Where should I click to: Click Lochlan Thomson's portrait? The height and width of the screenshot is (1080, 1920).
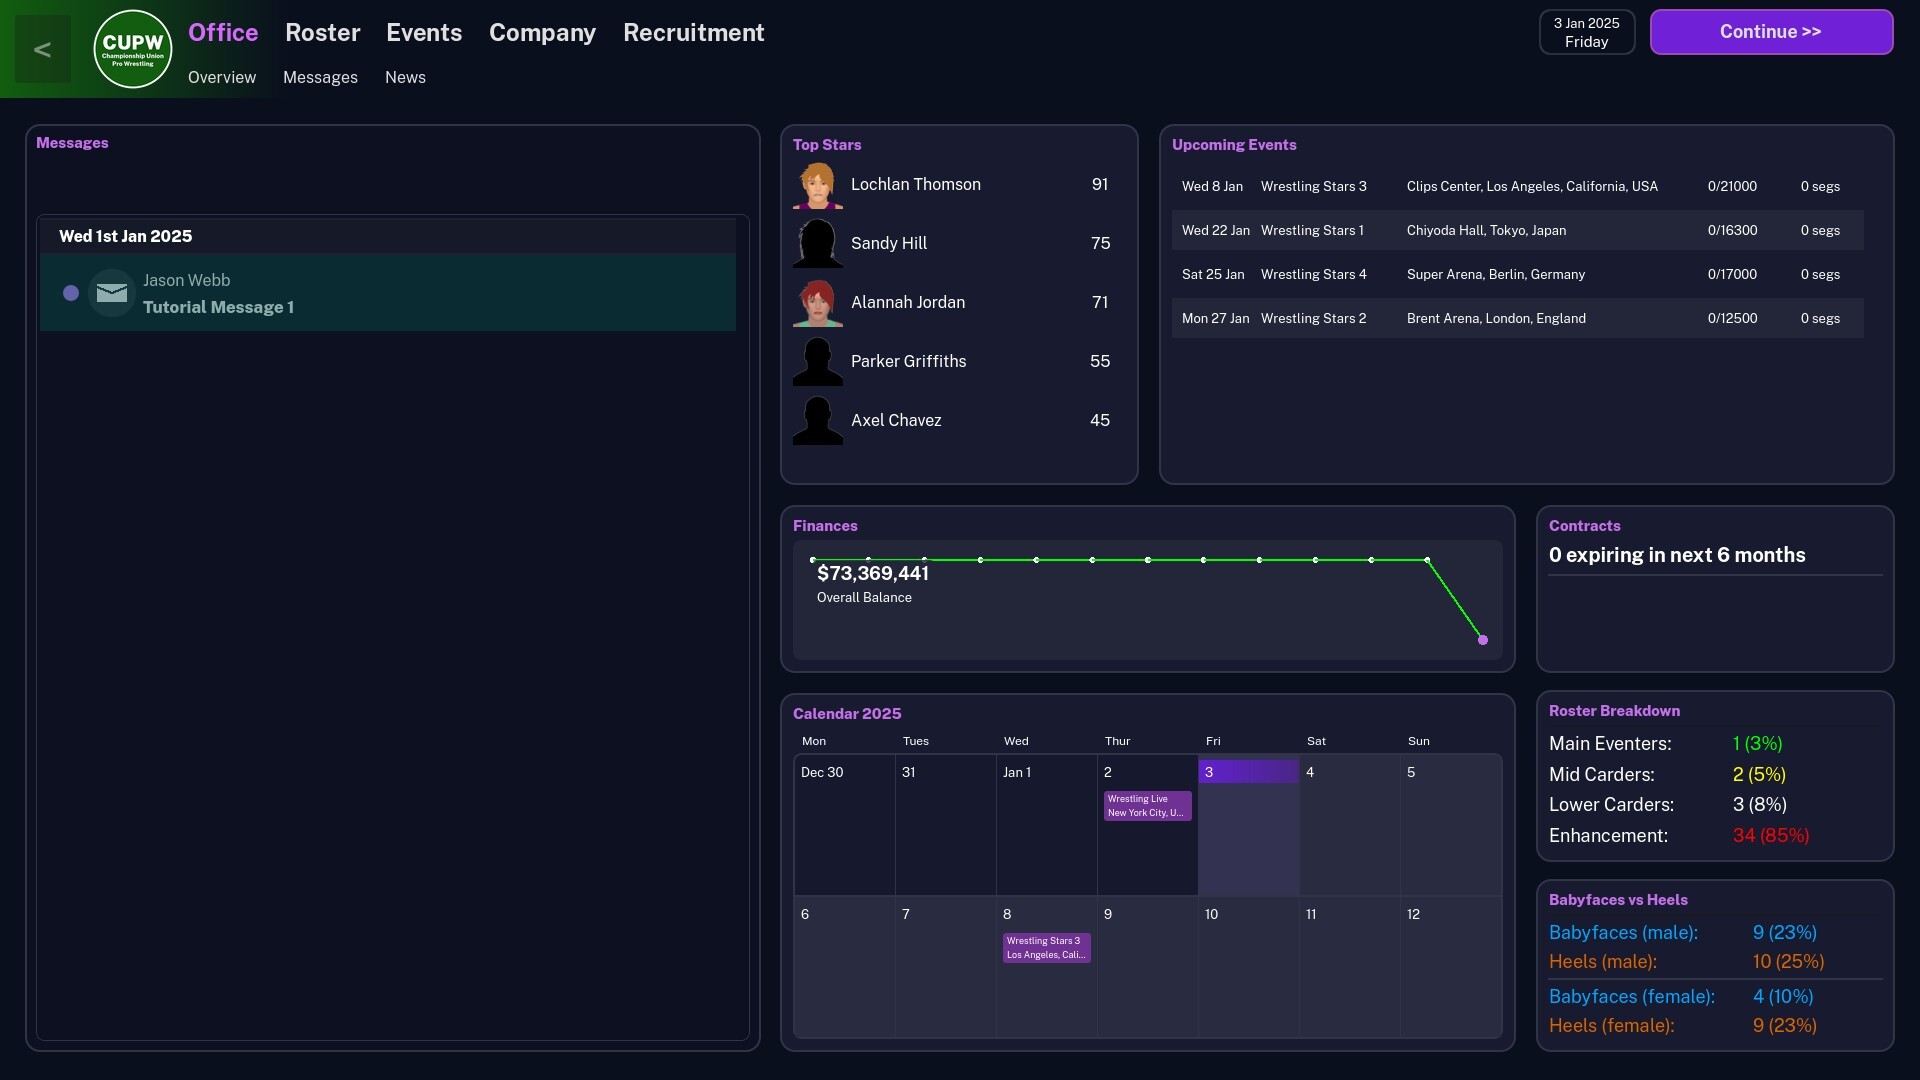point(817,184)
